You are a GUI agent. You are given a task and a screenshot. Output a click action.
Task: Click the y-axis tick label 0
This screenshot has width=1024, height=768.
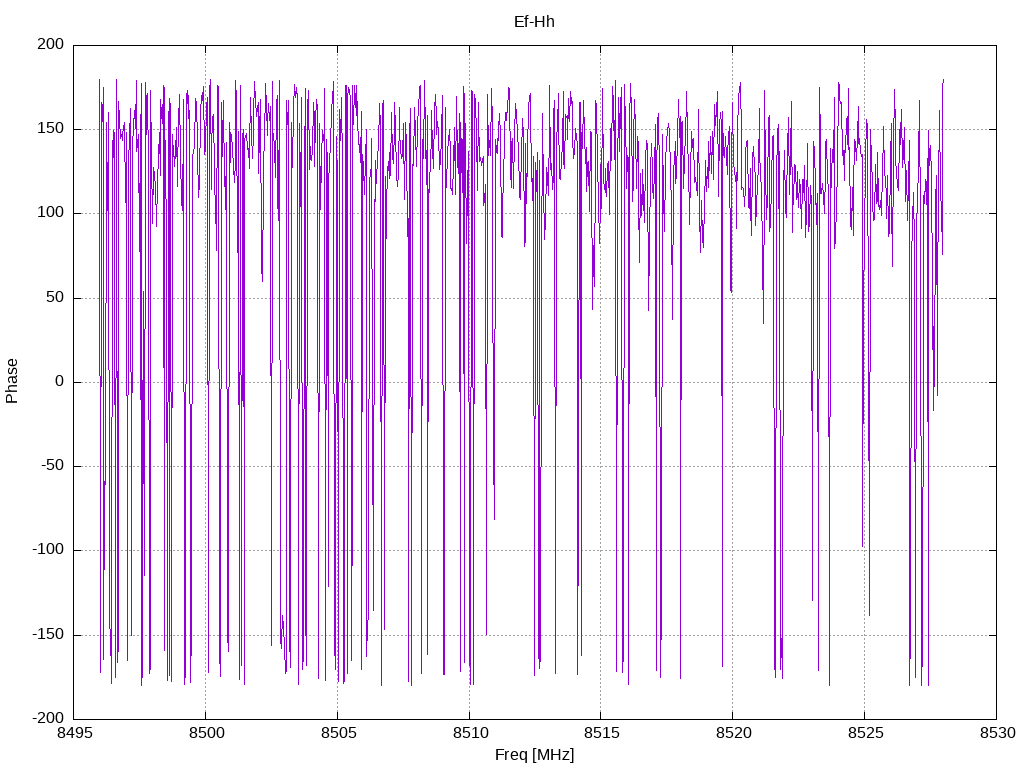coord(59,381)
